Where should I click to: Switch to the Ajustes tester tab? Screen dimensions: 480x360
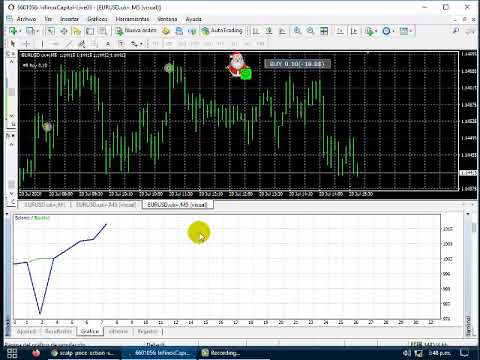26,331
